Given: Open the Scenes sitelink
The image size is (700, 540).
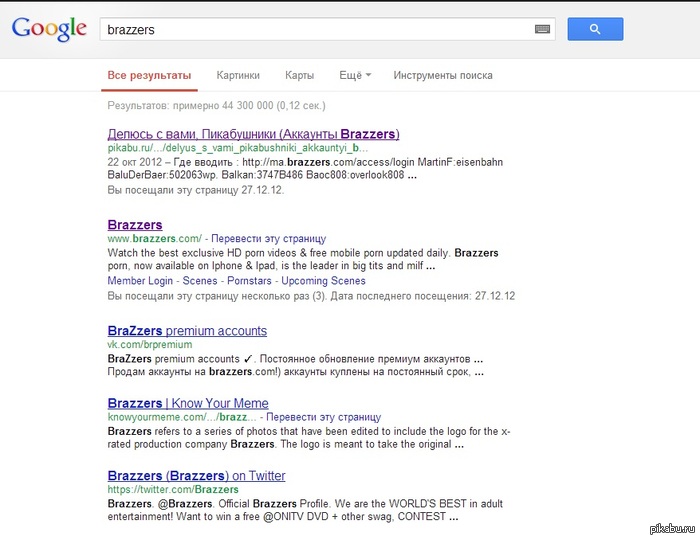Looking at the screenshot, I should coord(200,281).
